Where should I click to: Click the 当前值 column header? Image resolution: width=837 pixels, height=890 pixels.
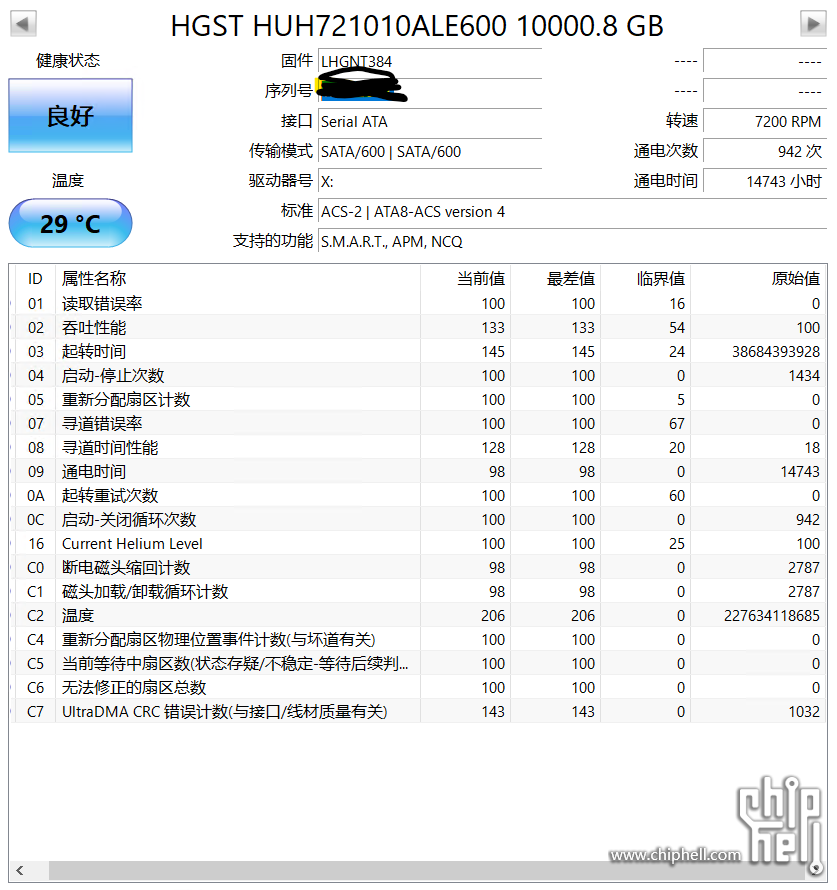465,279
